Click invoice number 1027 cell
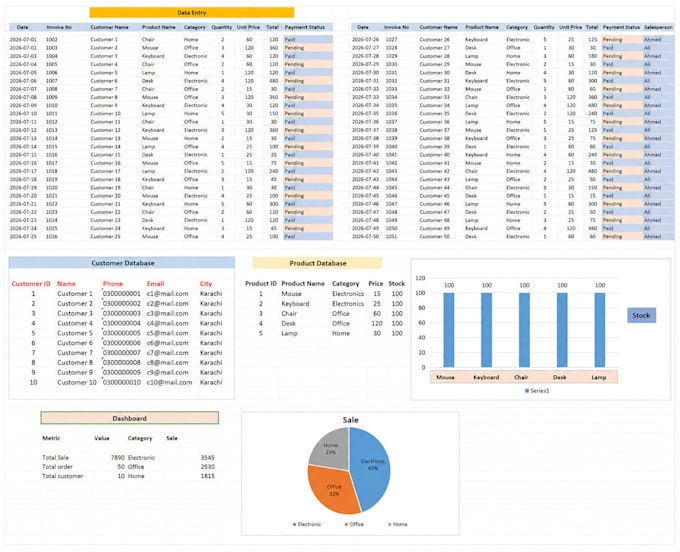Viewport: 680px width, 552px height. [391, 39]
